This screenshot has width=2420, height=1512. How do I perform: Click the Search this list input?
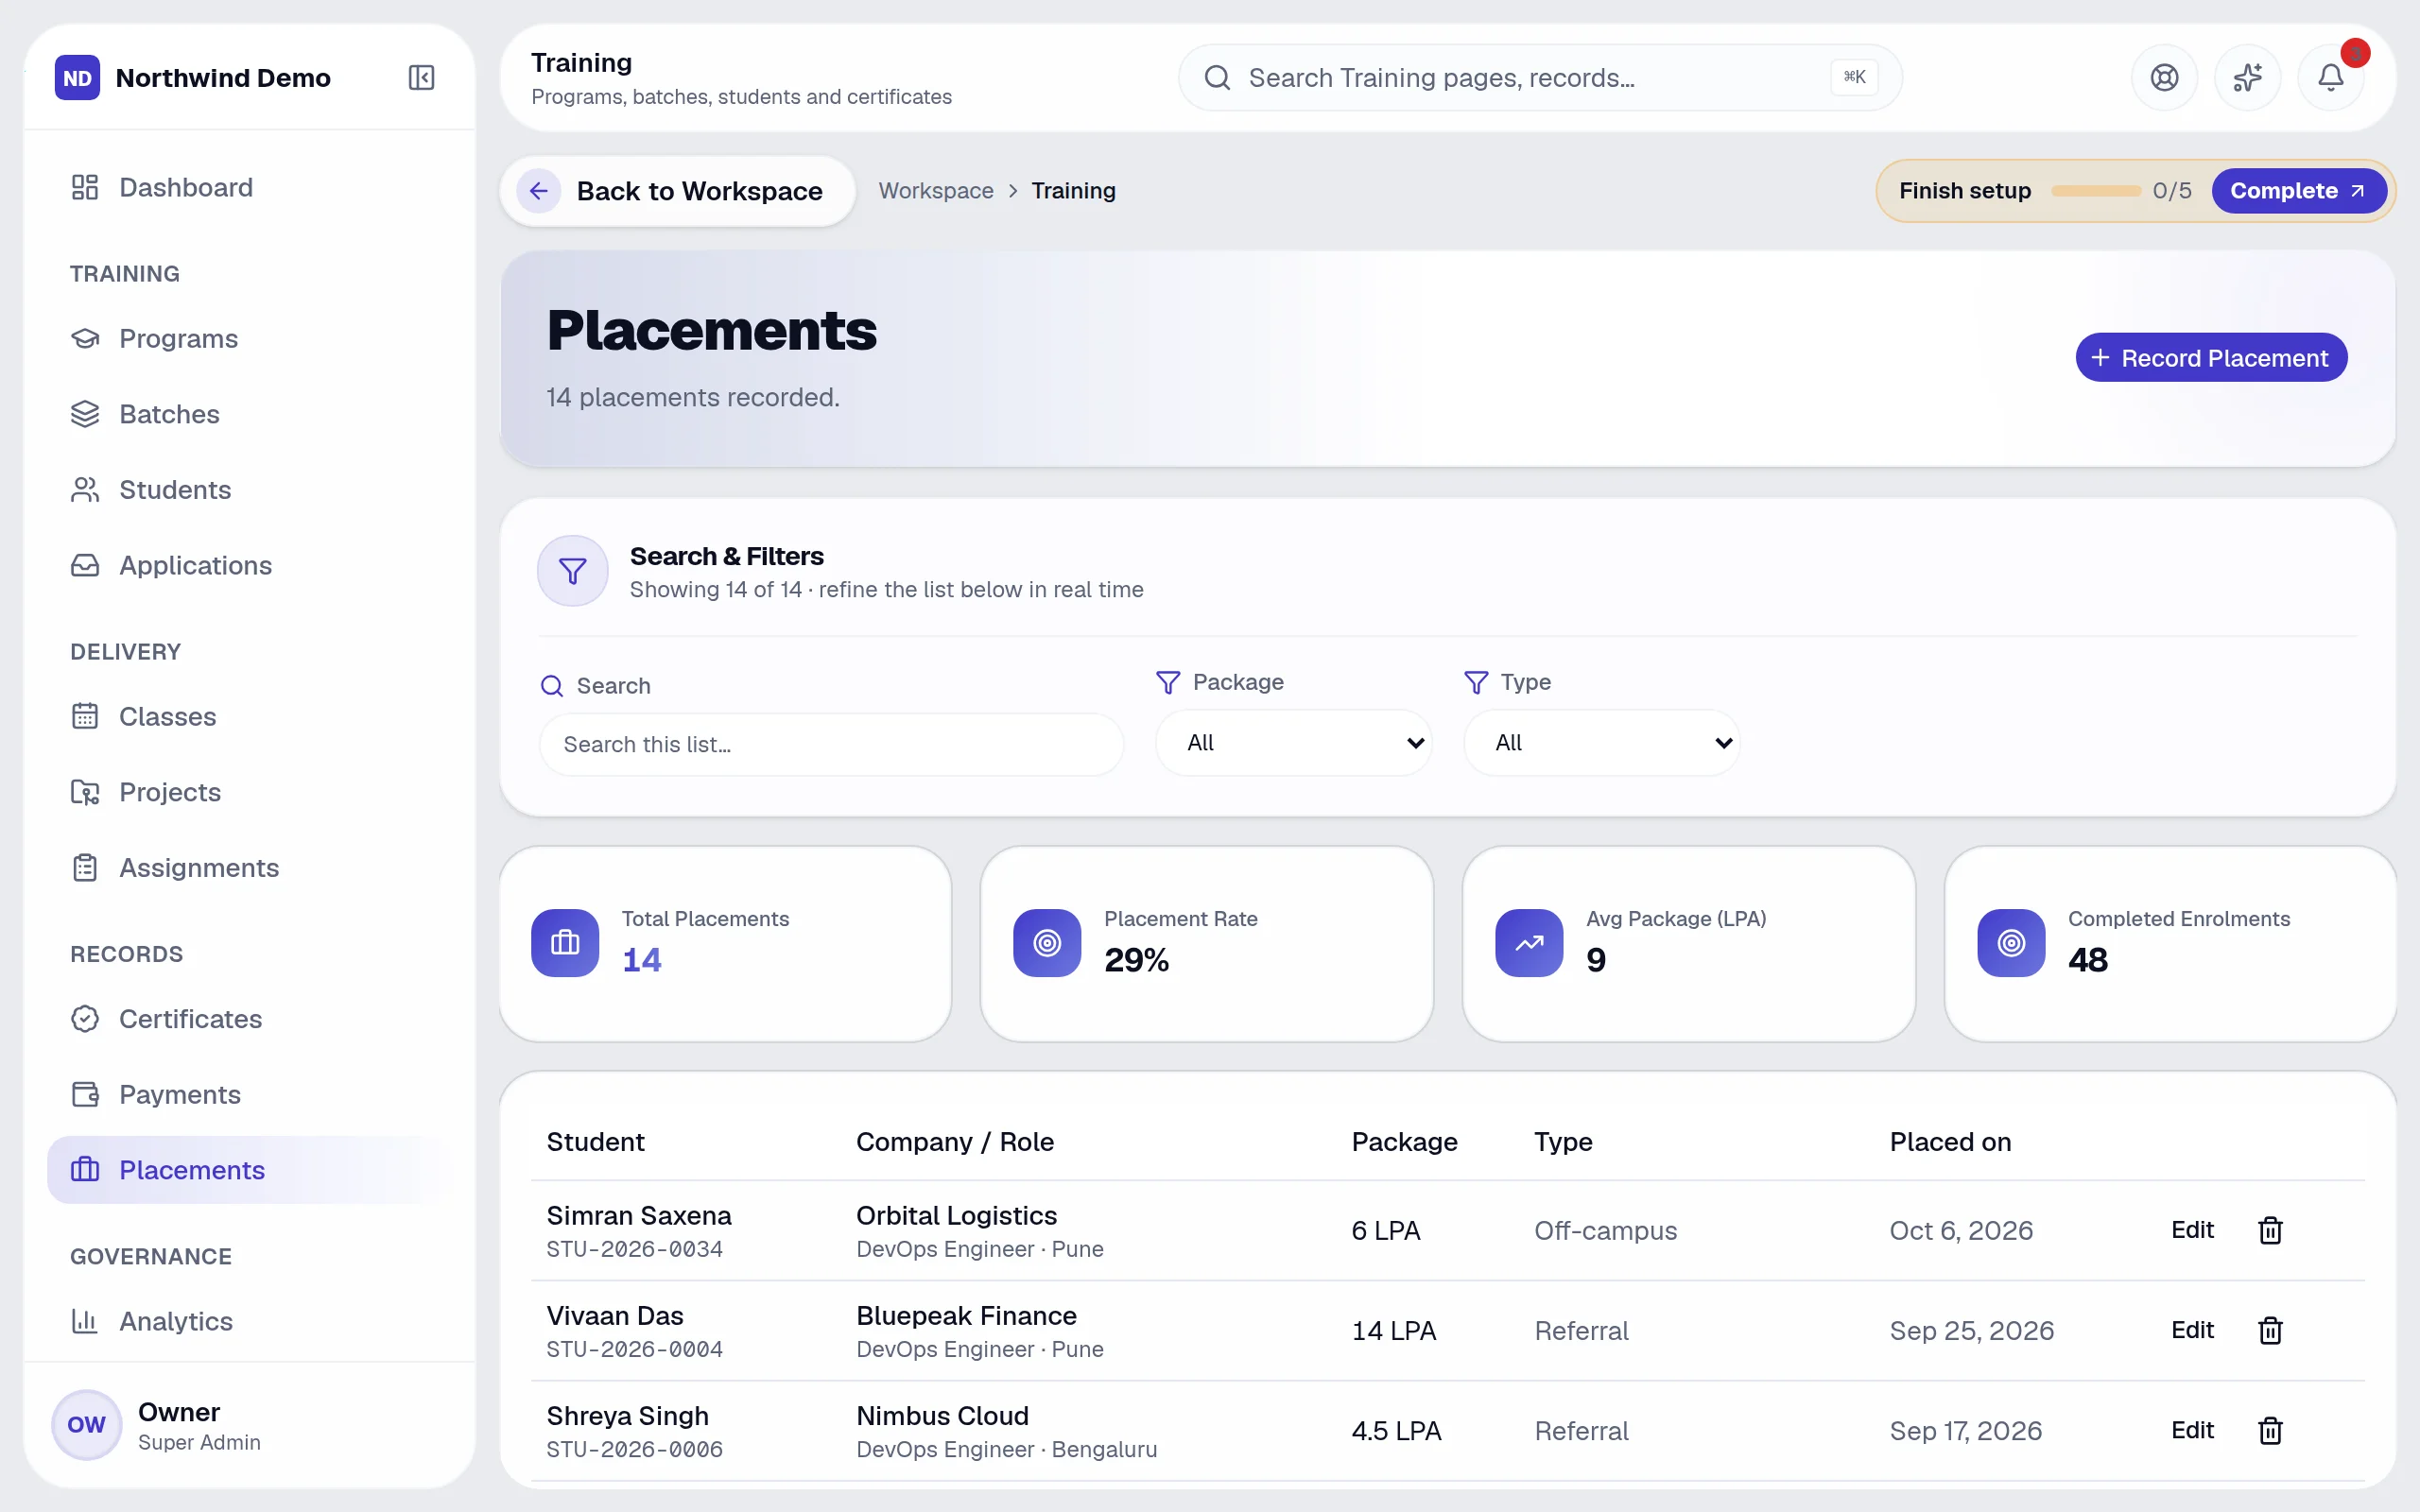pyautogui.click(x=831, y=744)
